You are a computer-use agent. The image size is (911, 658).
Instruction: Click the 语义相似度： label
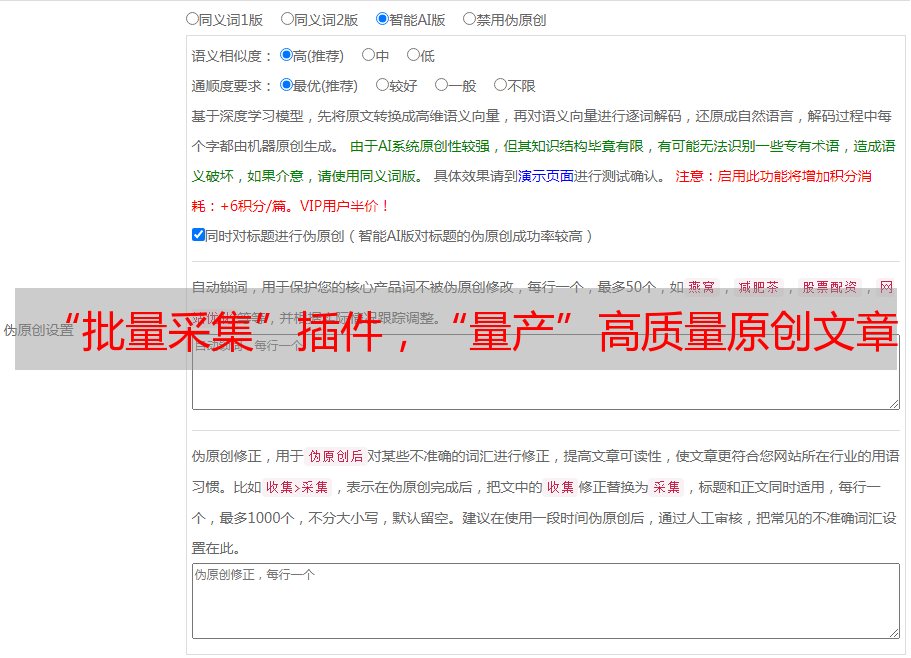[x=232, y=56]
